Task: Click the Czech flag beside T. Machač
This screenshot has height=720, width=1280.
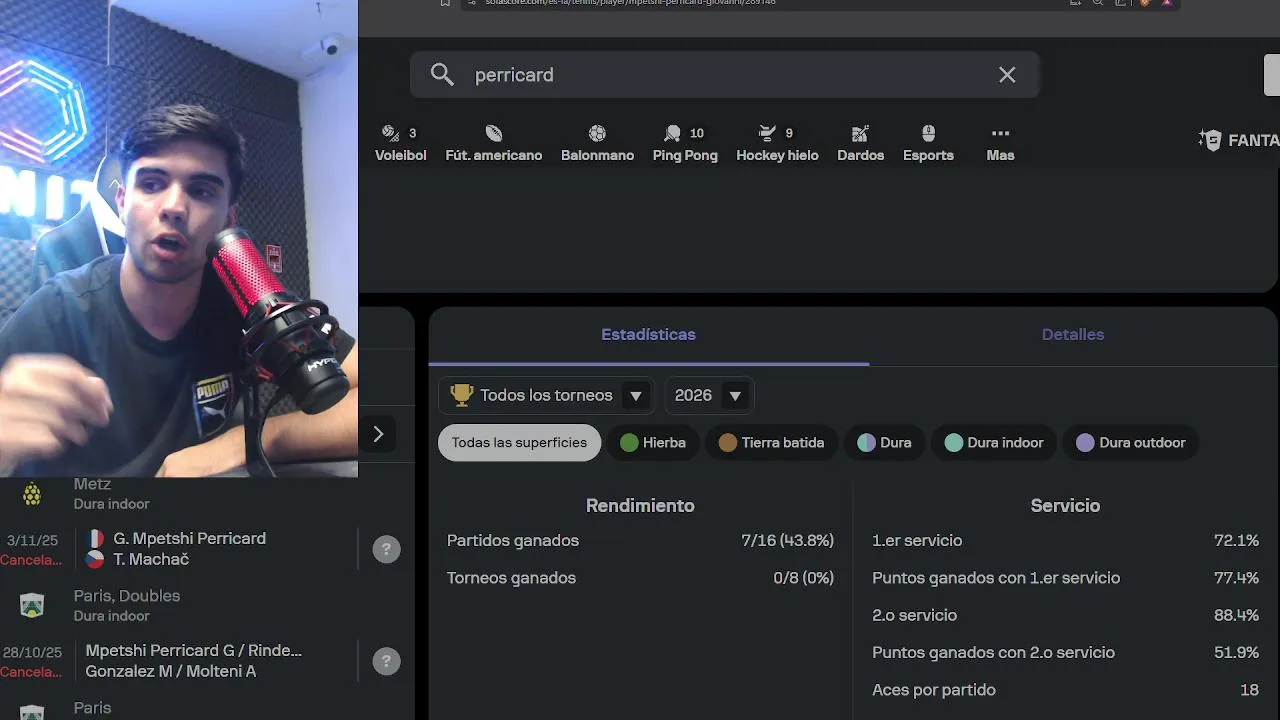Action: pyautogui.click(x=96, y=560)
